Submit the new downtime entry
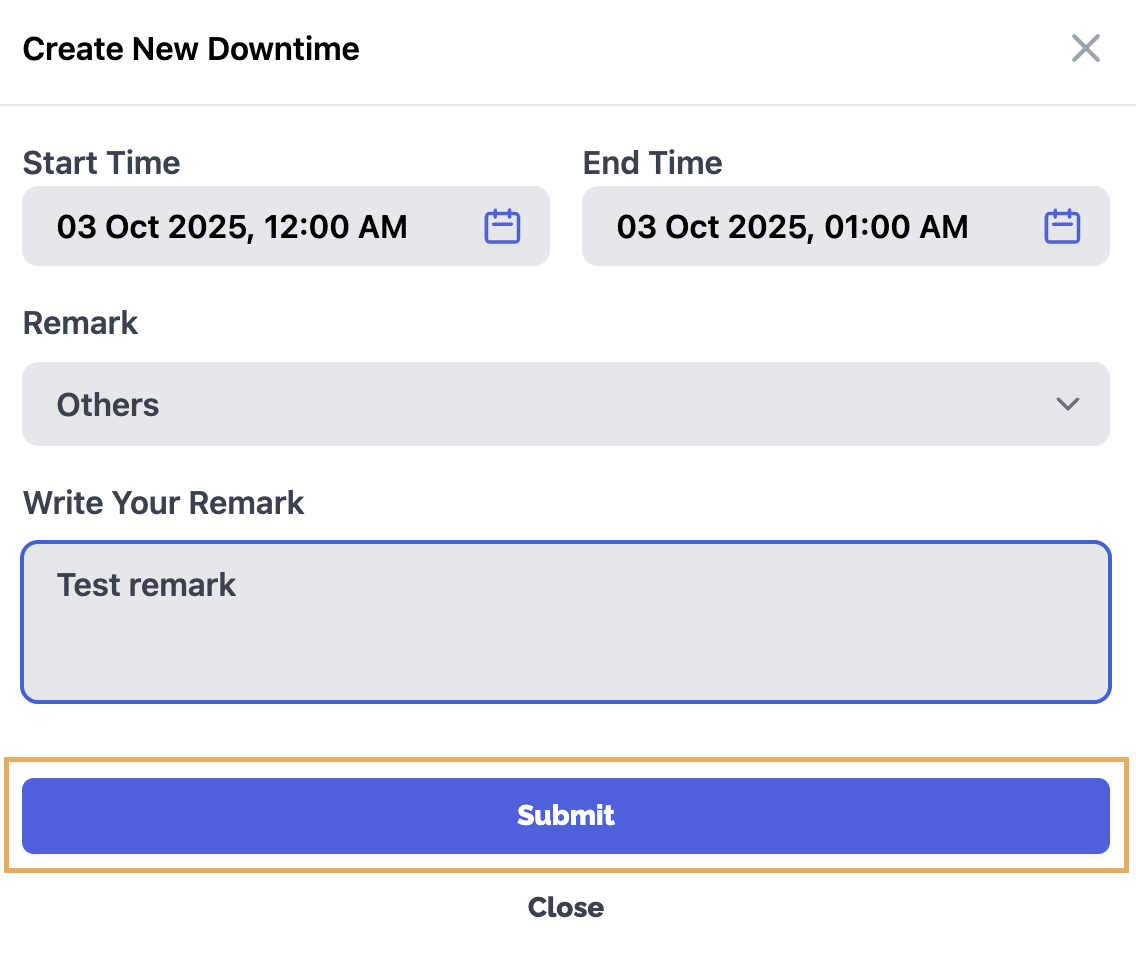Screen dimensions: 1136x962 566,815
